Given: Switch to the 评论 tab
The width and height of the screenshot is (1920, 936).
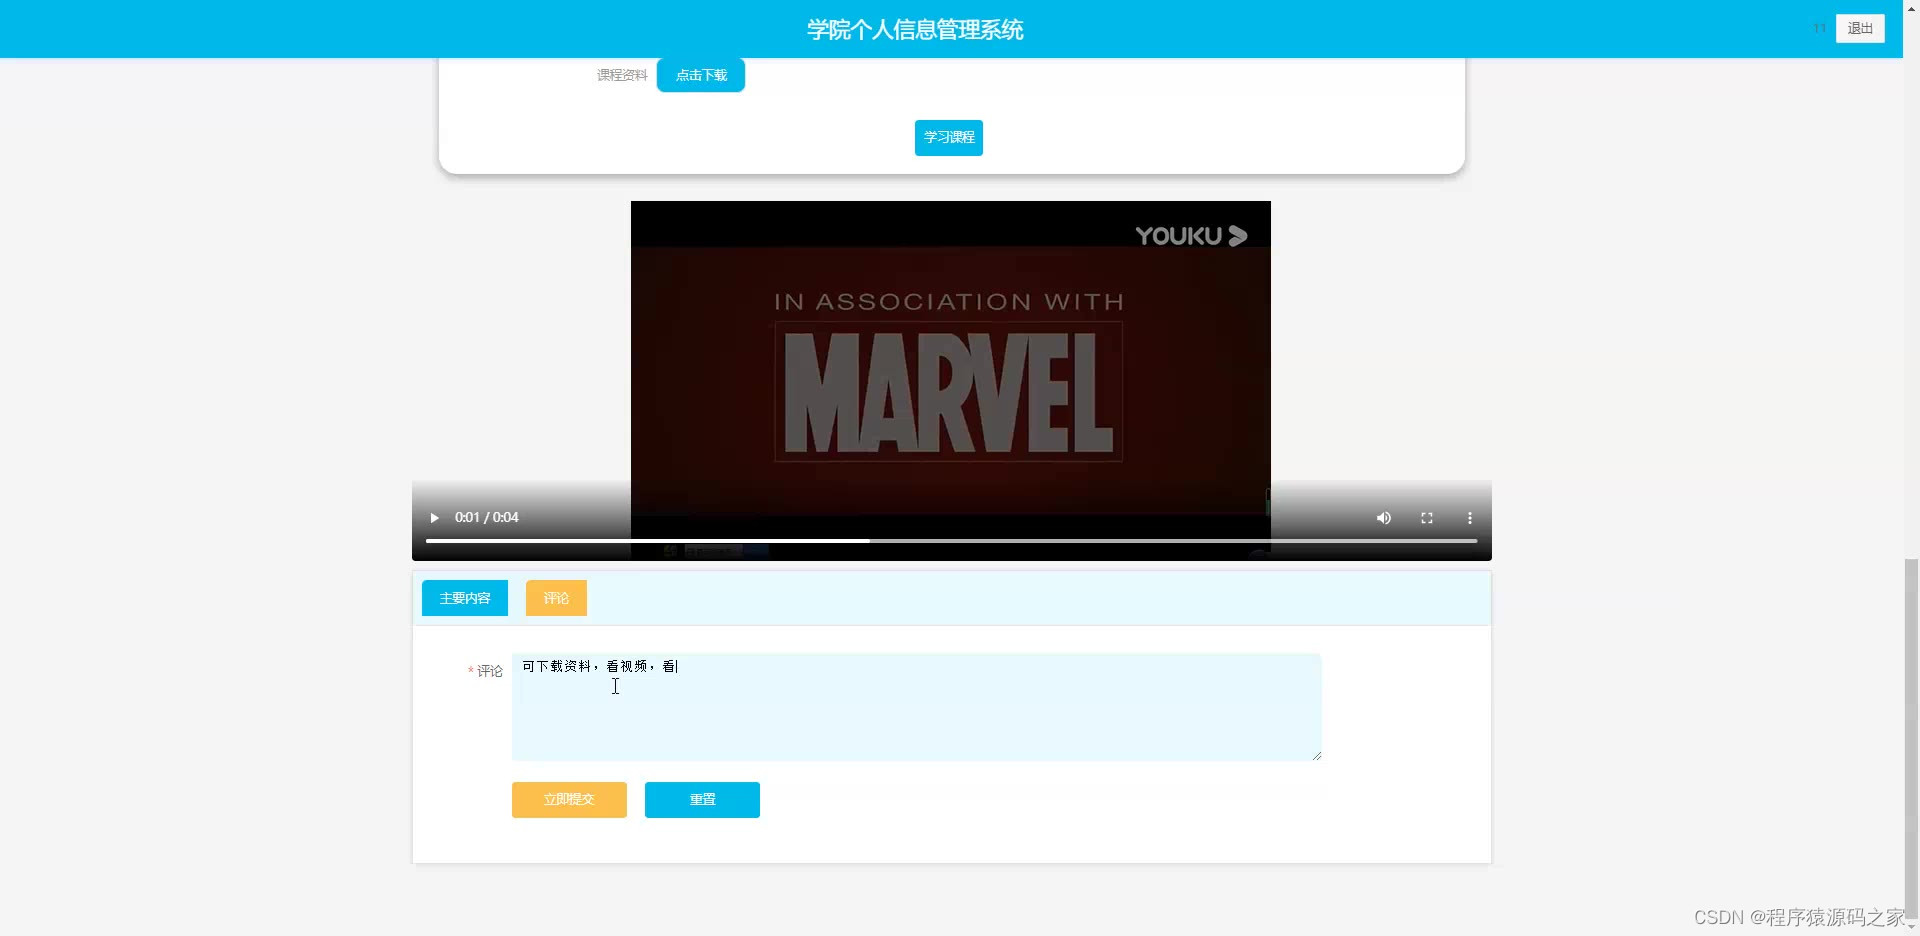Looking at the screenshot, I should click(556, 598).
